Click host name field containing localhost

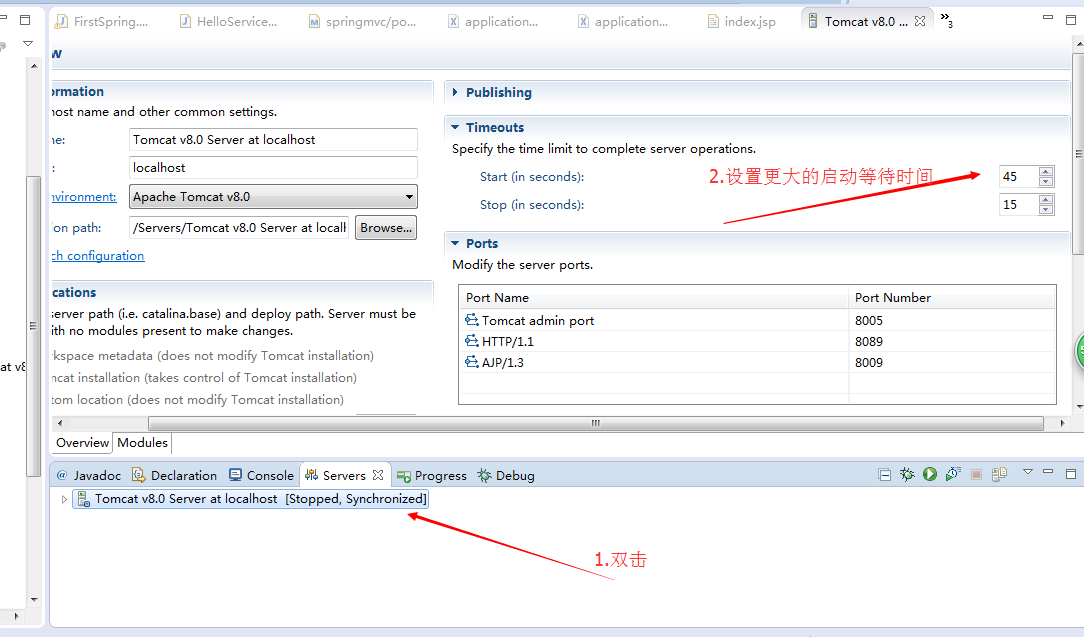click(x=273, y=168)
